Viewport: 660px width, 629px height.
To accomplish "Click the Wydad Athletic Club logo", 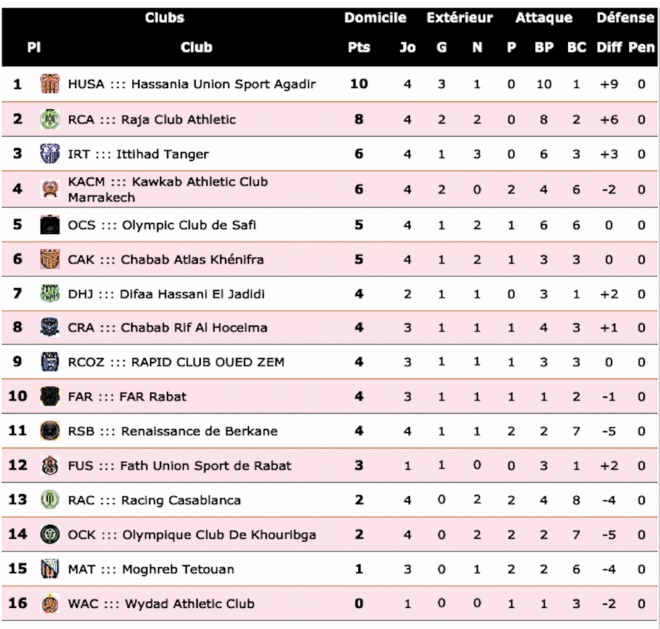I will (x=49, y=604).
